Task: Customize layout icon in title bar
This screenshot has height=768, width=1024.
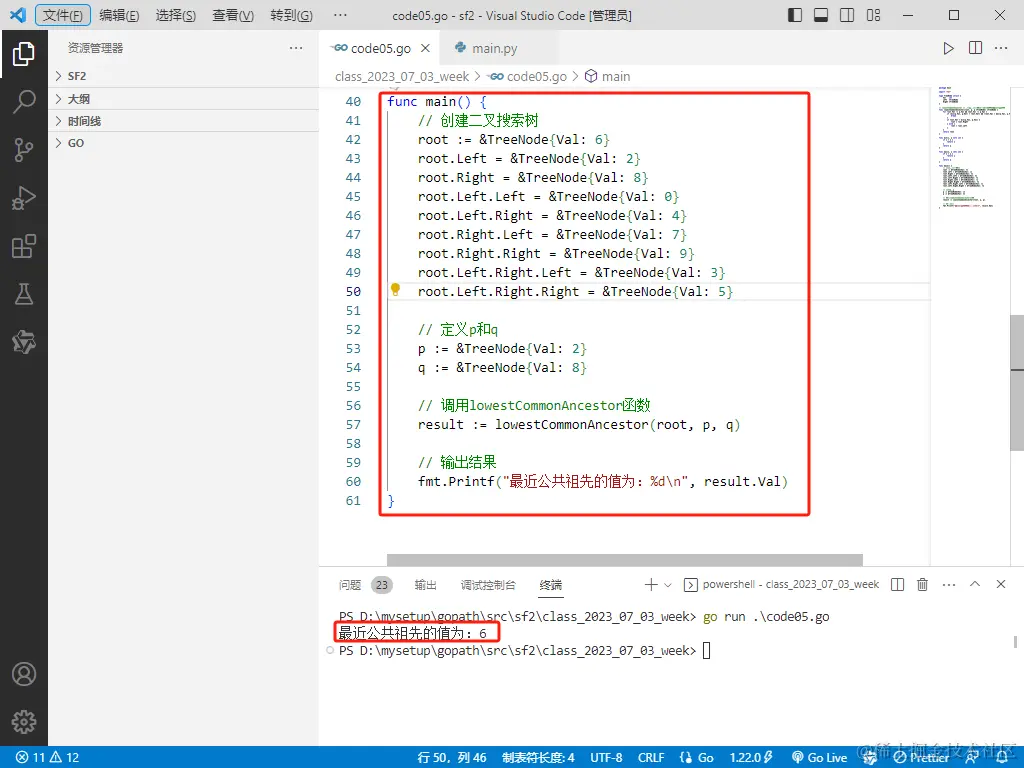Action: 873,15
